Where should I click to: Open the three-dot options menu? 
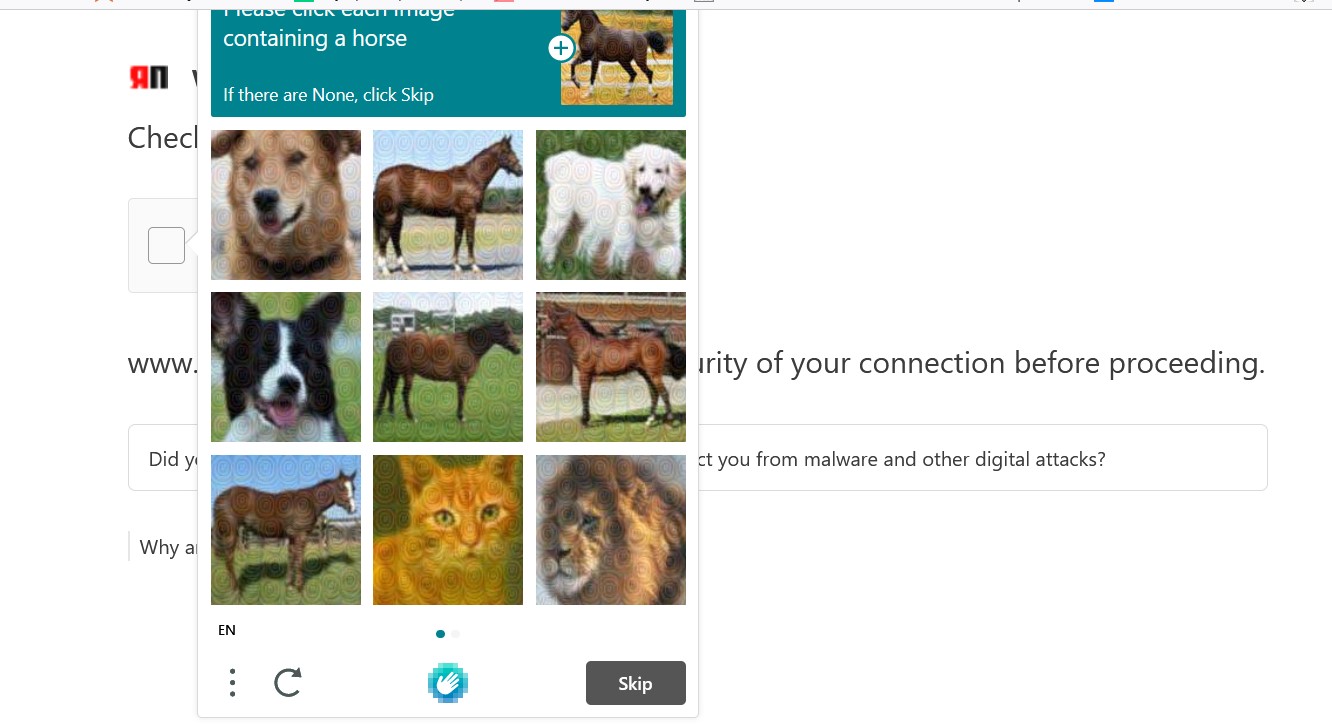232,683
